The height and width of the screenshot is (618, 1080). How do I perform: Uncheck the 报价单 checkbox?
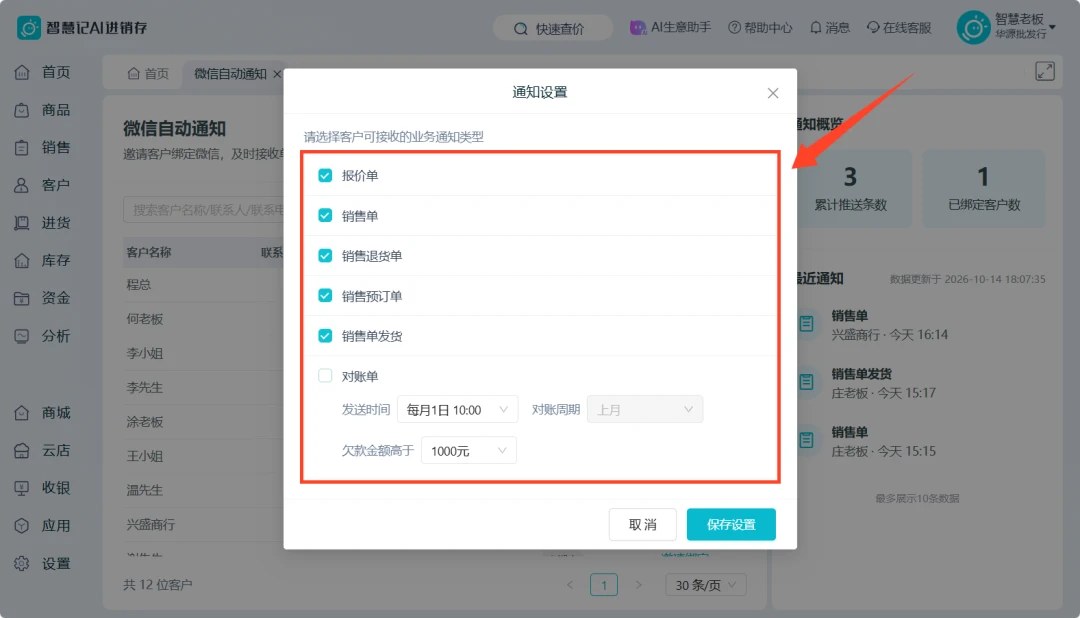(x=325, y=176)
